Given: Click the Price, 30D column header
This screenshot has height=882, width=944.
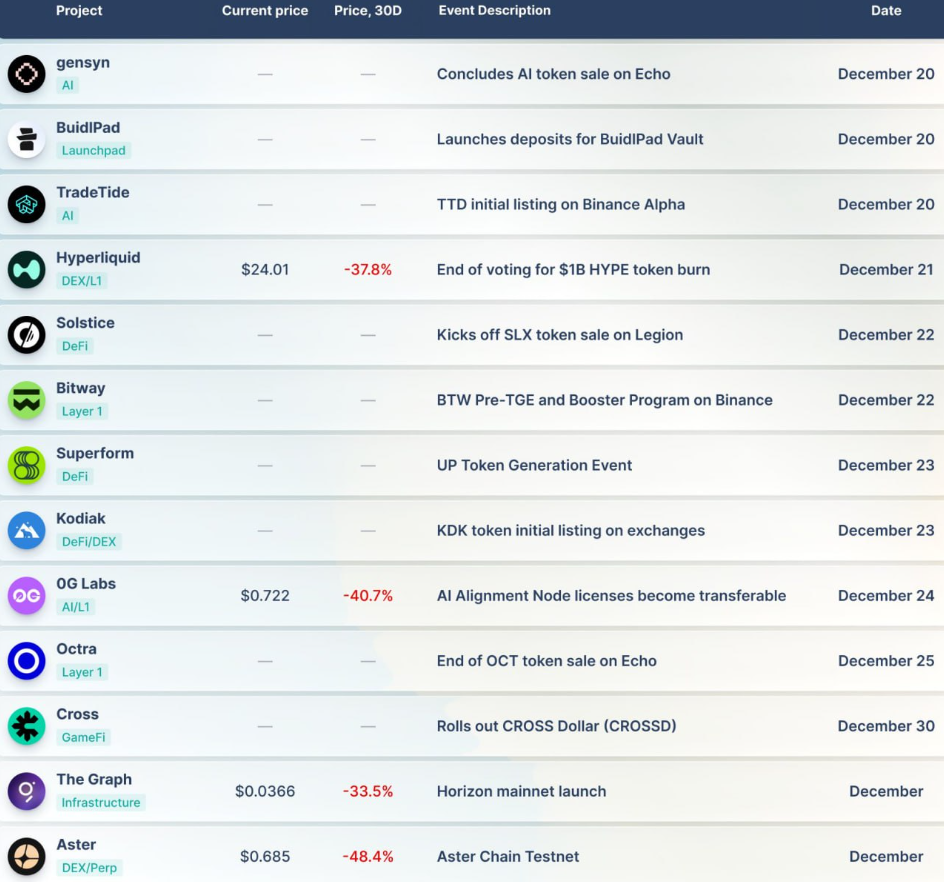Looking at the screenshot, I should [367, 11].
